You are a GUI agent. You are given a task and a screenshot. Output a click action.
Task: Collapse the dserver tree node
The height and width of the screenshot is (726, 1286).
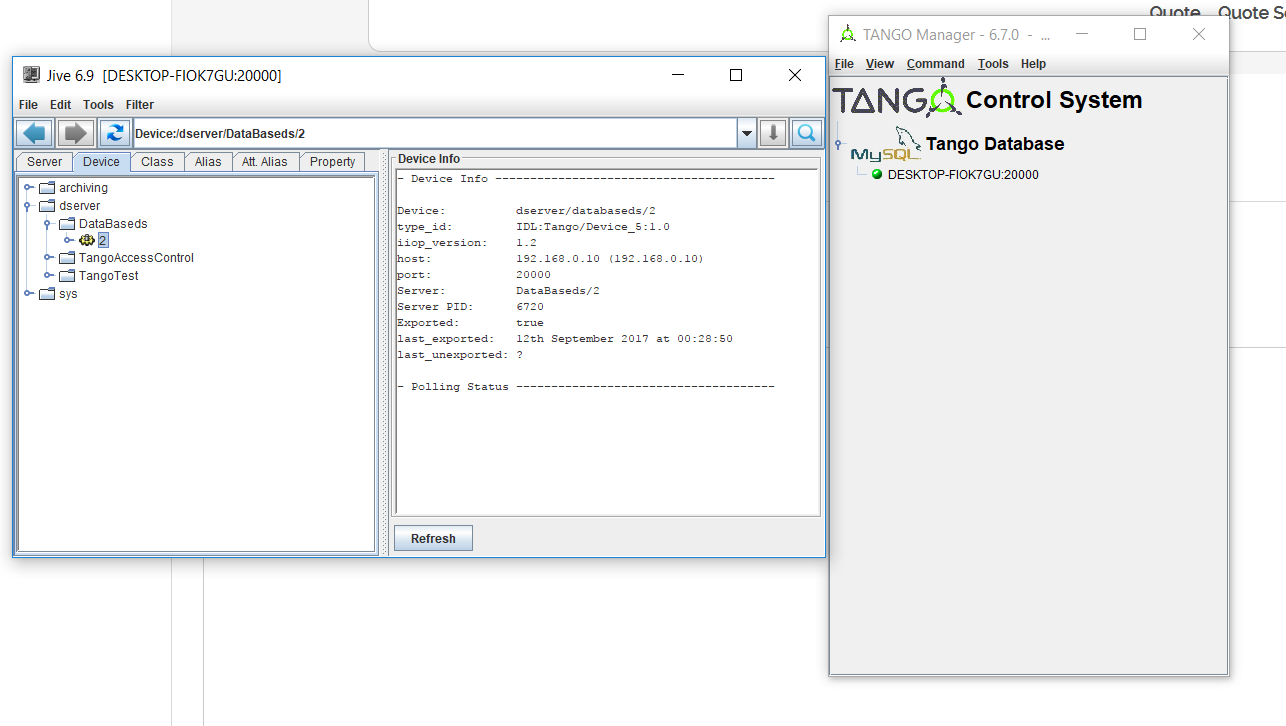pyautogui.click(x=28, y=206)
